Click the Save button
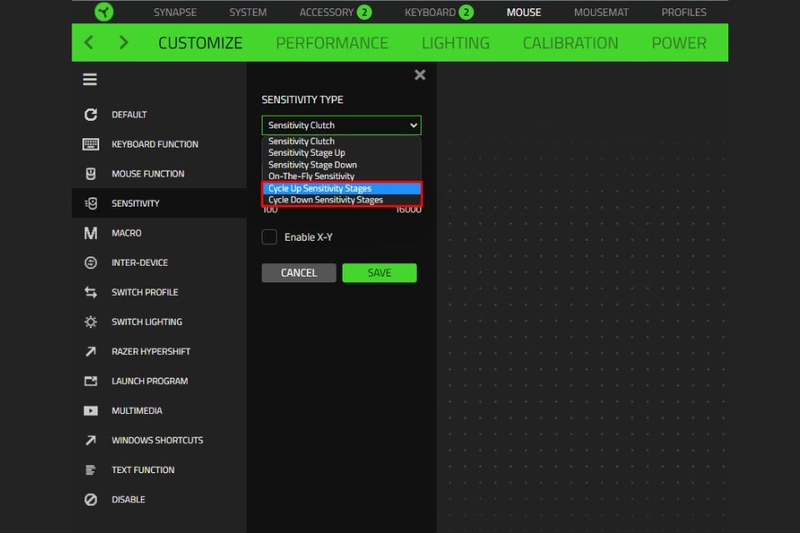This screenshot has width=800, height=533. (x=380, y=273)
